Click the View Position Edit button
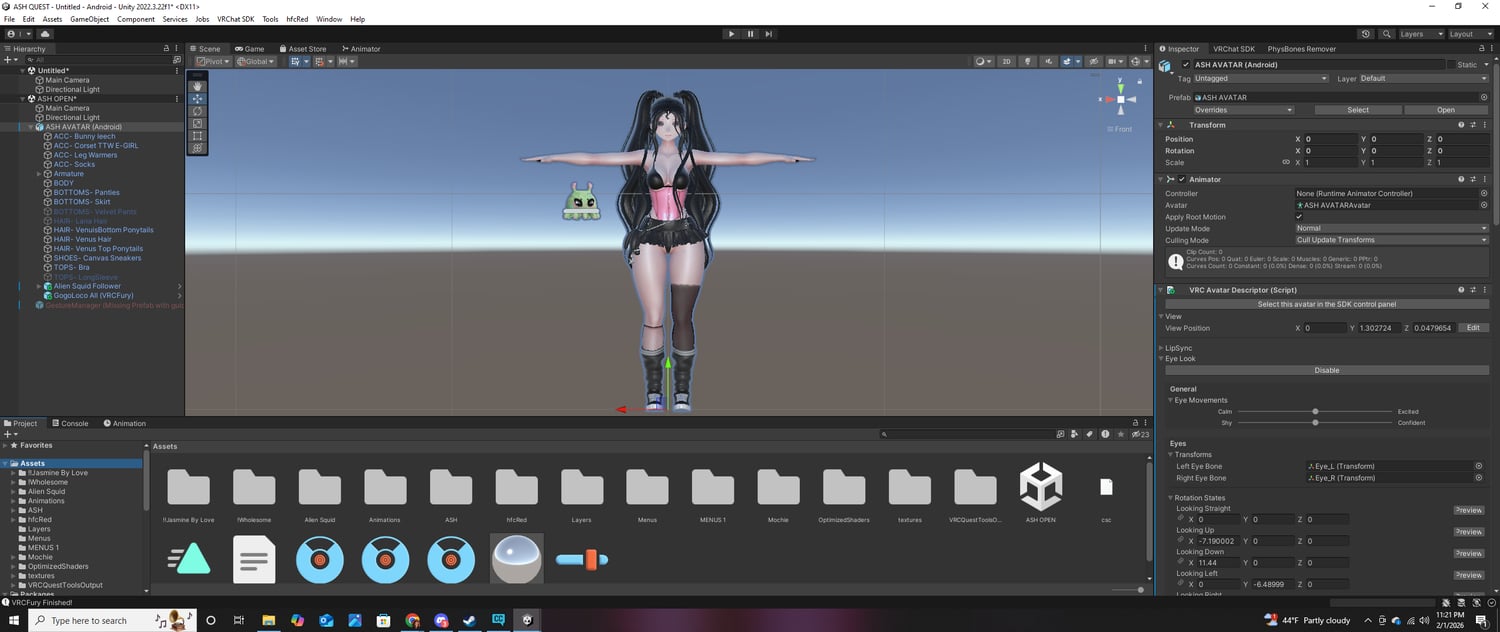Screen dimensions: 1500x632 click(1473, 328)
